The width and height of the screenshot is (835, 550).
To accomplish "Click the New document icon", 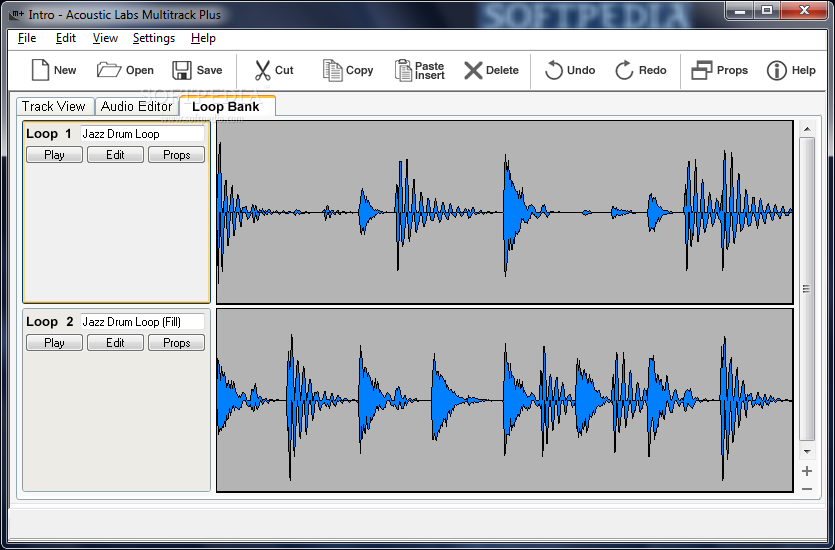I will 40,70.
